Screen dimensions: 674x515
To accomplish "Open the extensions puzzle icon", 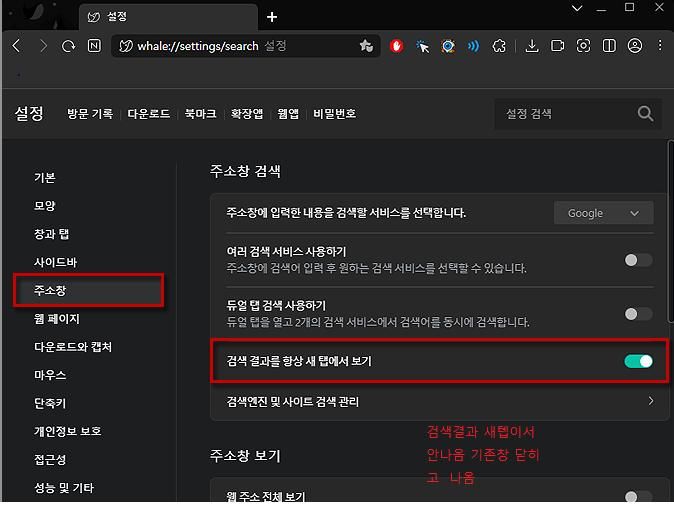I will [499, 46].
